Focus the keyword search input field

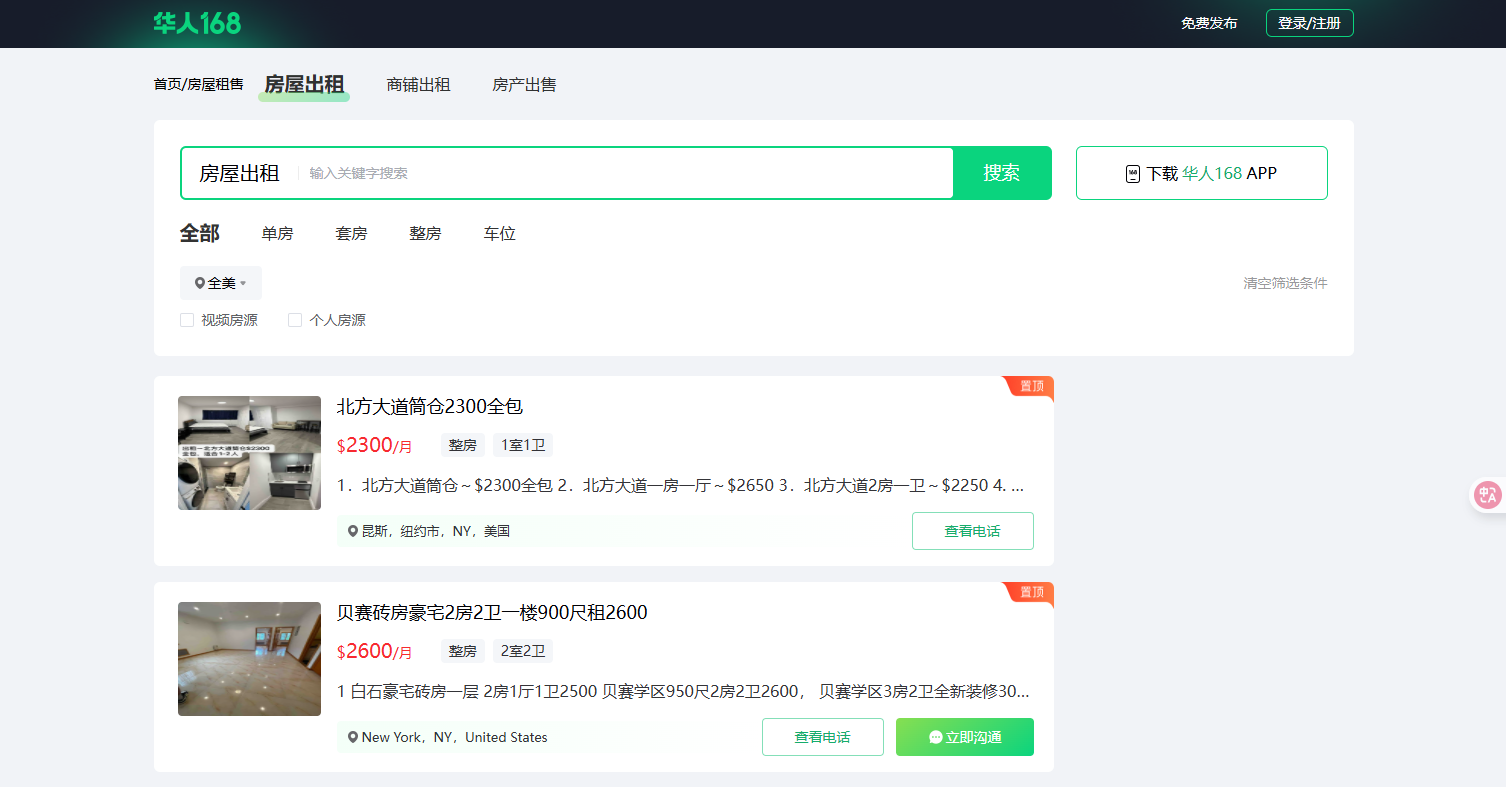coord(625,174)
